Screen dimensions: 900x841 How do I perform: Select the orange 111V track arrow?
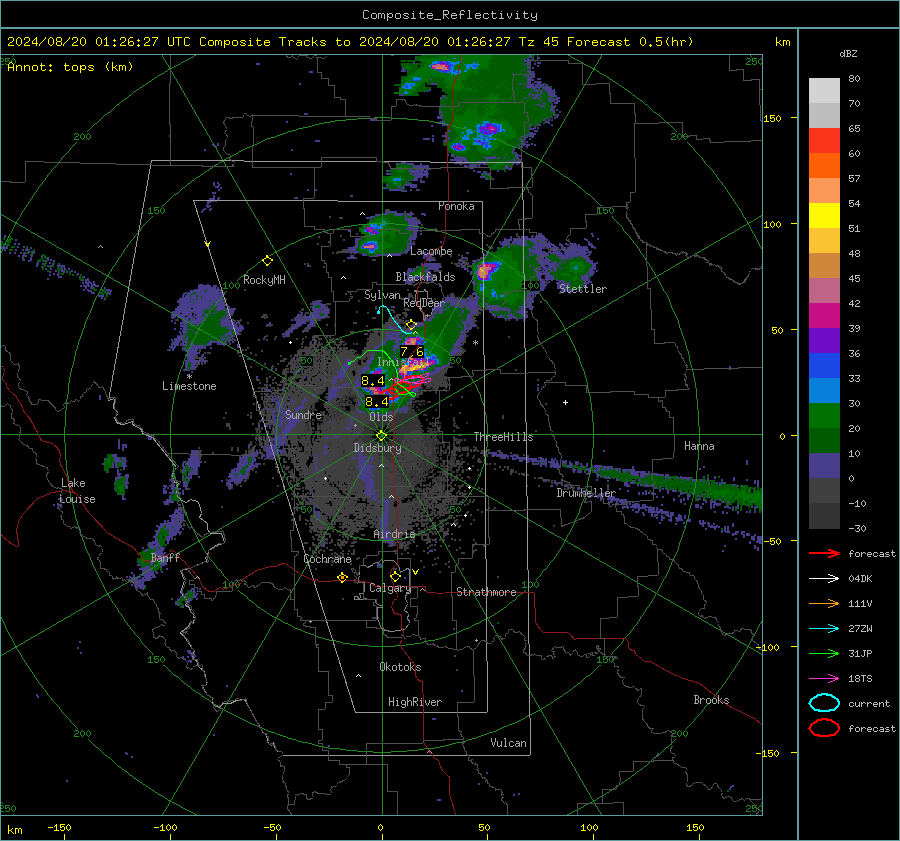pos(824,603)
